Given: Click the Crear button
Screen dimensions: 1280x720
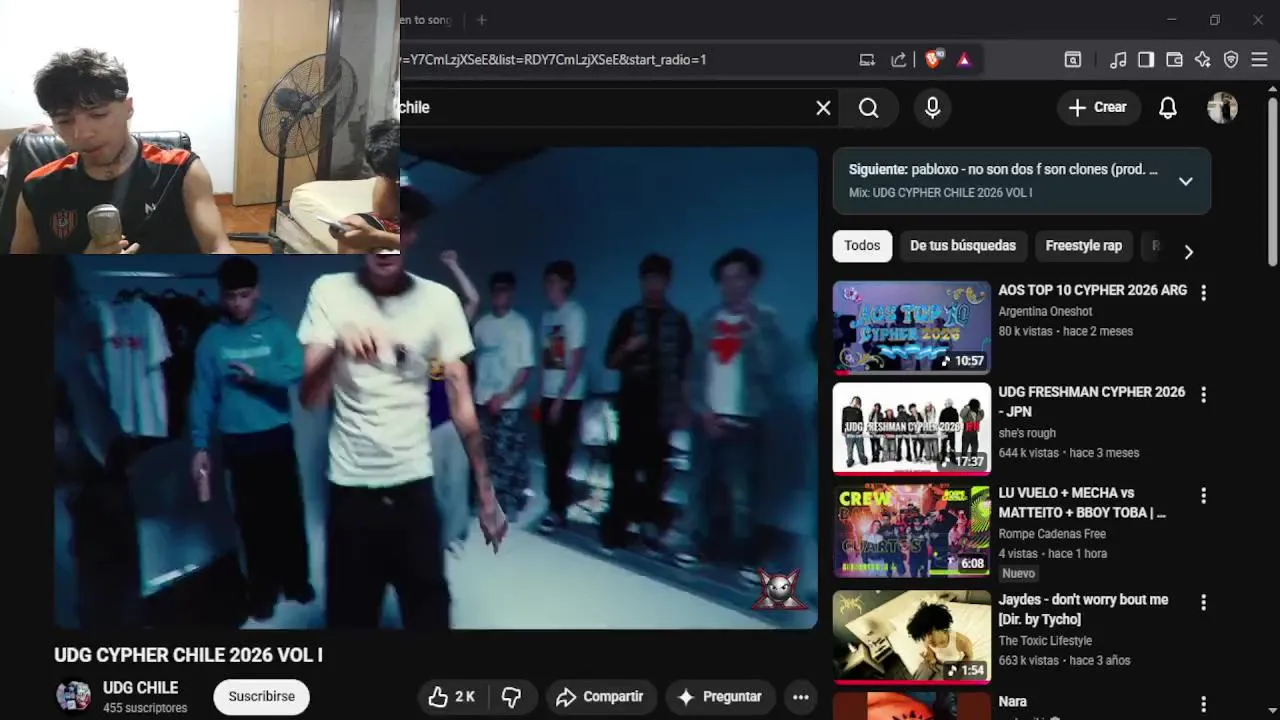Looking at the screenshot, I should (1097, 108).
